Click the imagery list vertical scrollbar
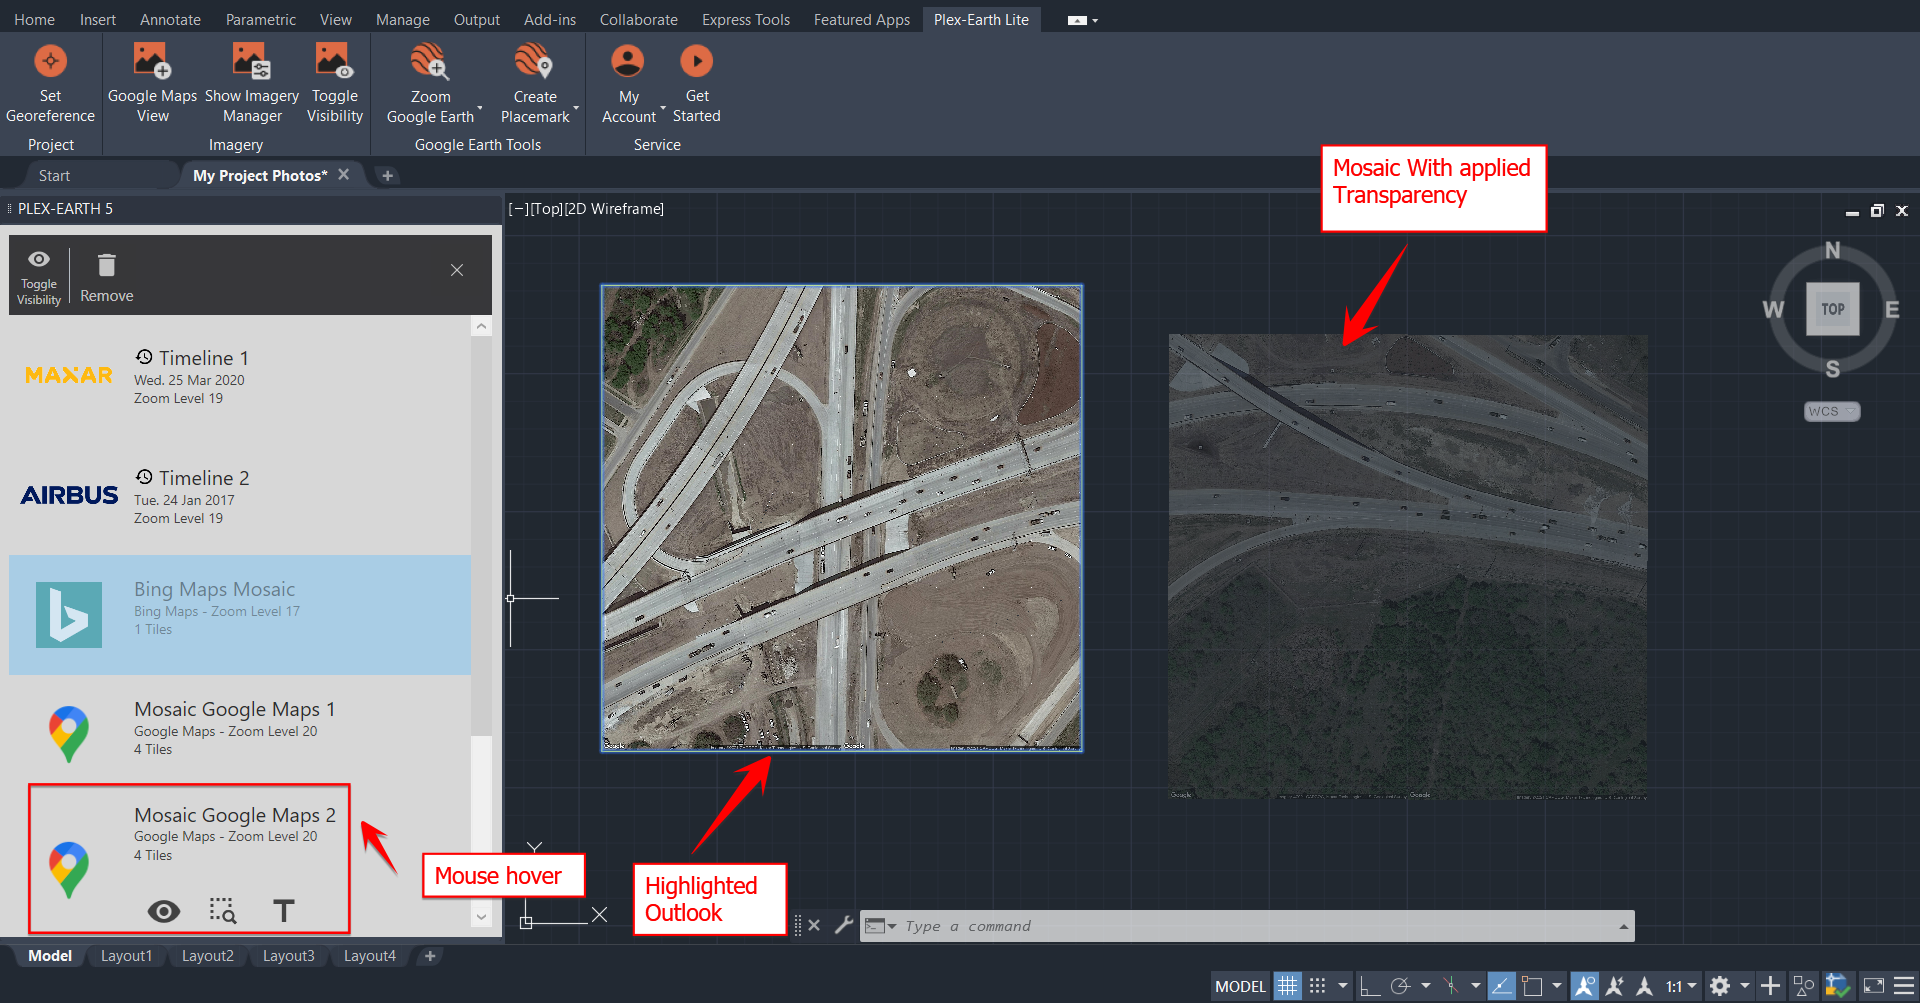Screen dimensions: 1920x1003 [x=481, y=530]
